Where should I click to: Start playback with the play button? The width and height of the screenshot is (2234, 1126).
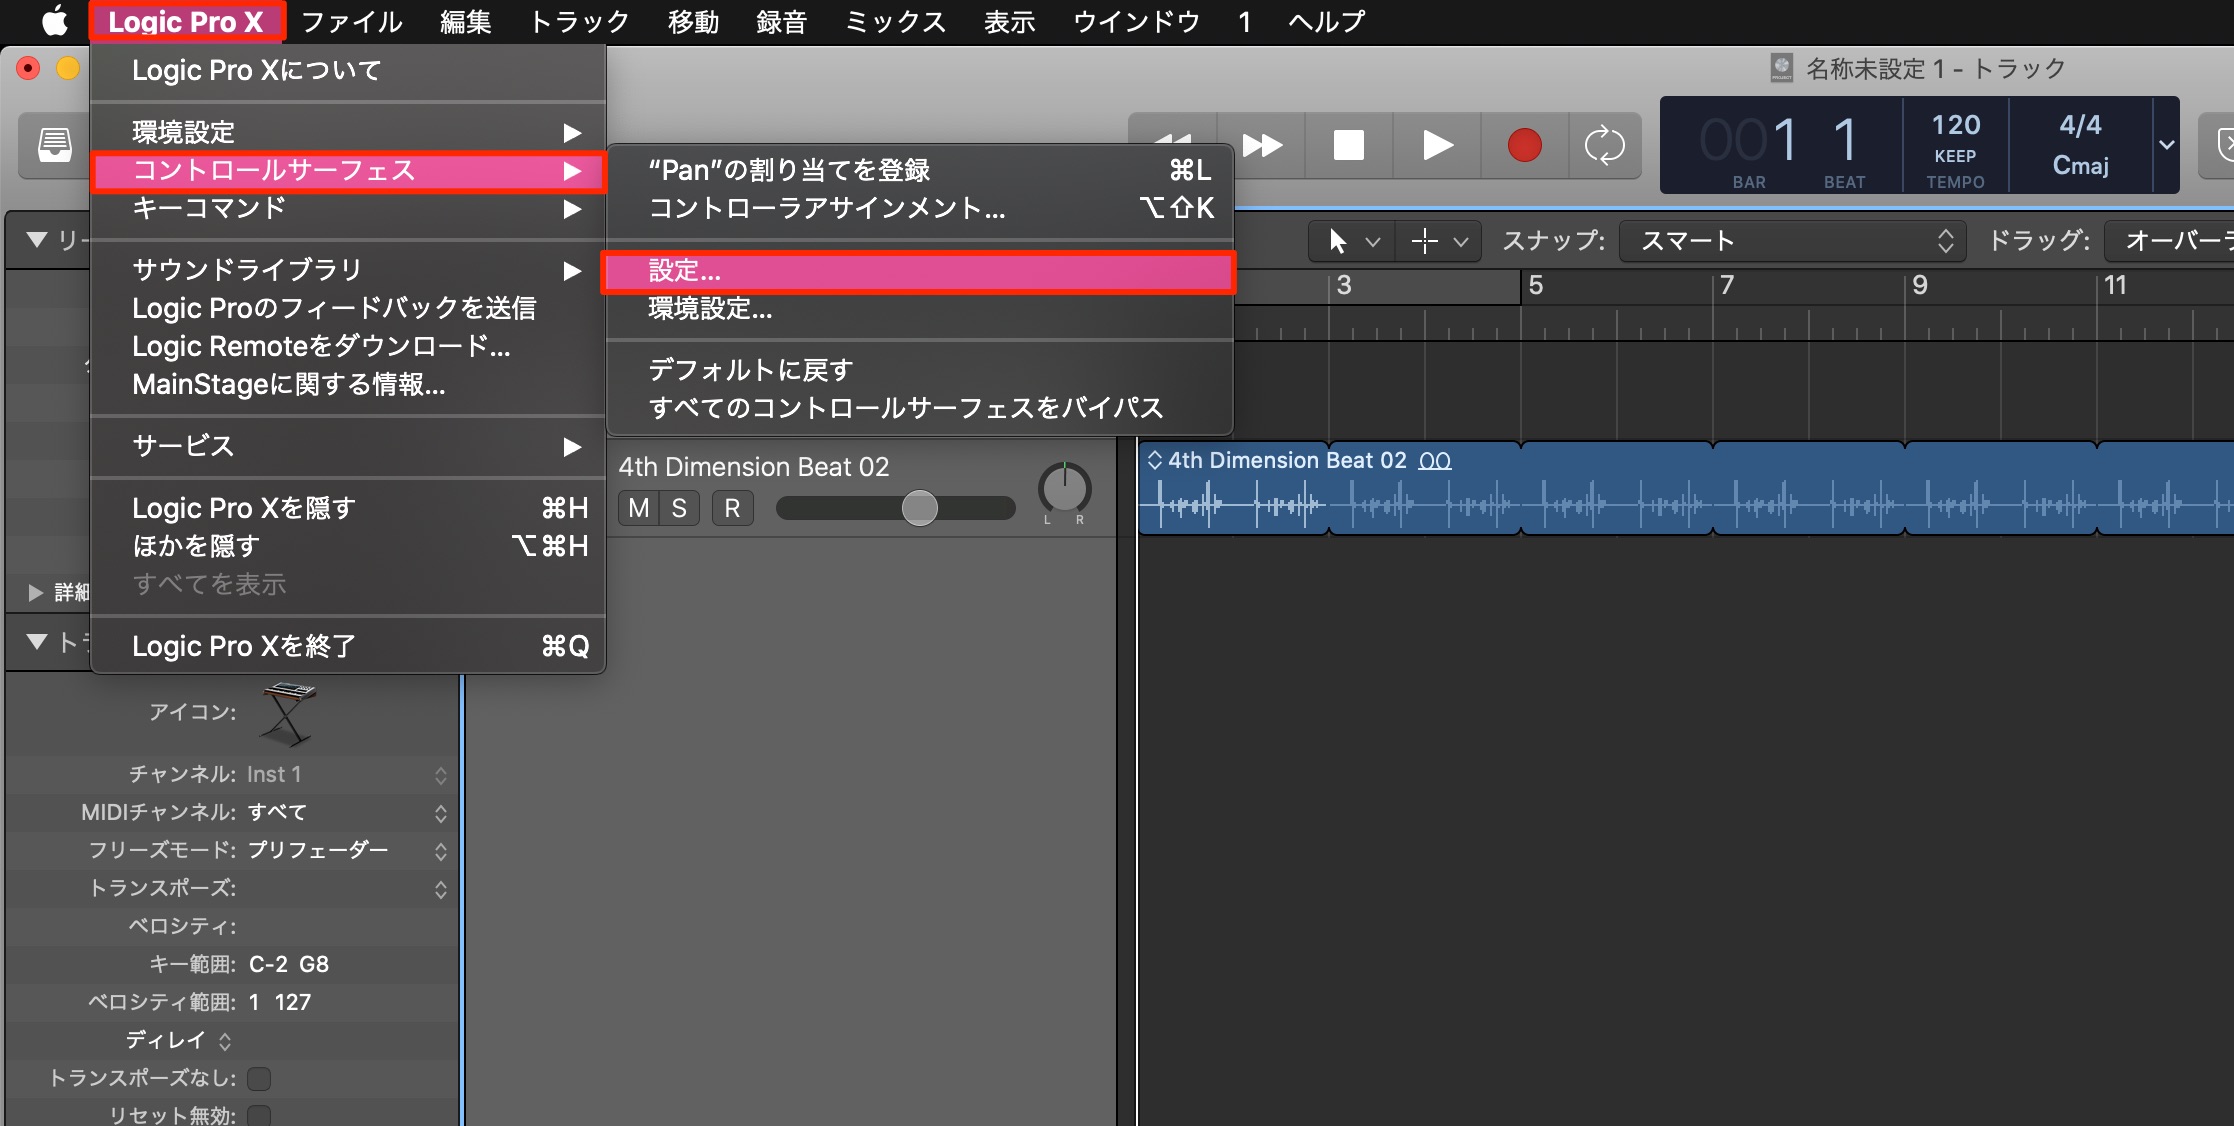click(x=1437, y=145)
